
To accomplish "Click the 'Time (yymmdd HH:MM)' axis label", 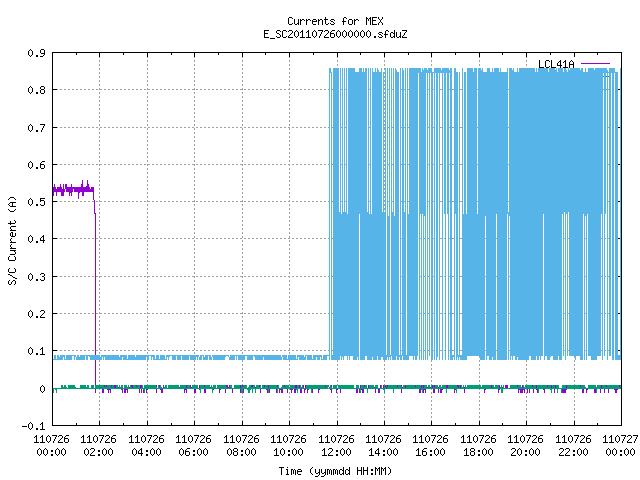I will [335, 471].
